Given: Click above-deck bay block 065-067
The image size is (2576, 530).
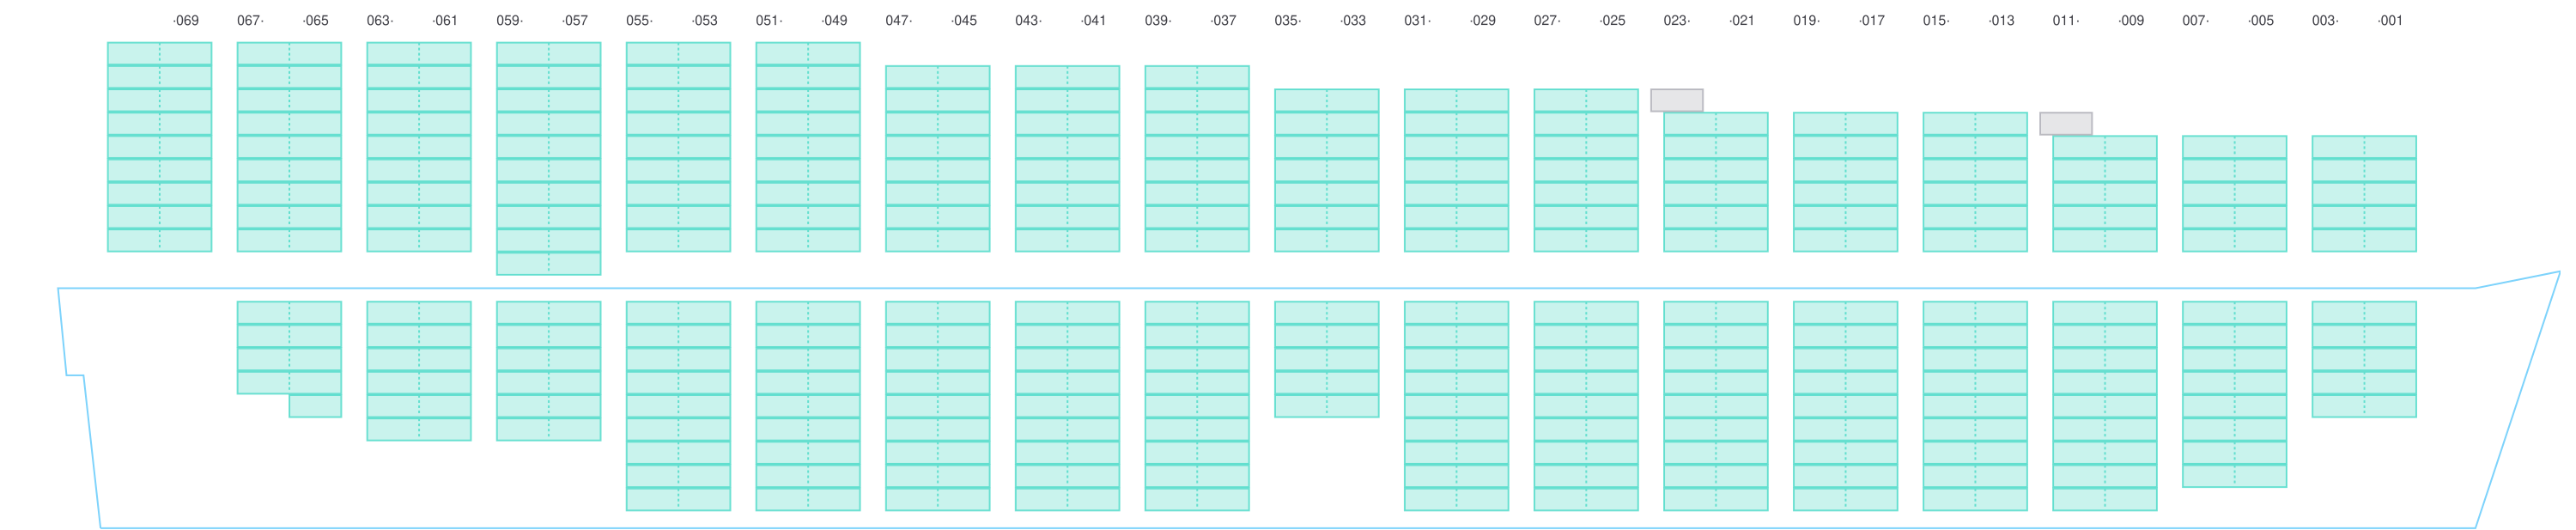Looking at the screenshot, I should pos(289,146).
